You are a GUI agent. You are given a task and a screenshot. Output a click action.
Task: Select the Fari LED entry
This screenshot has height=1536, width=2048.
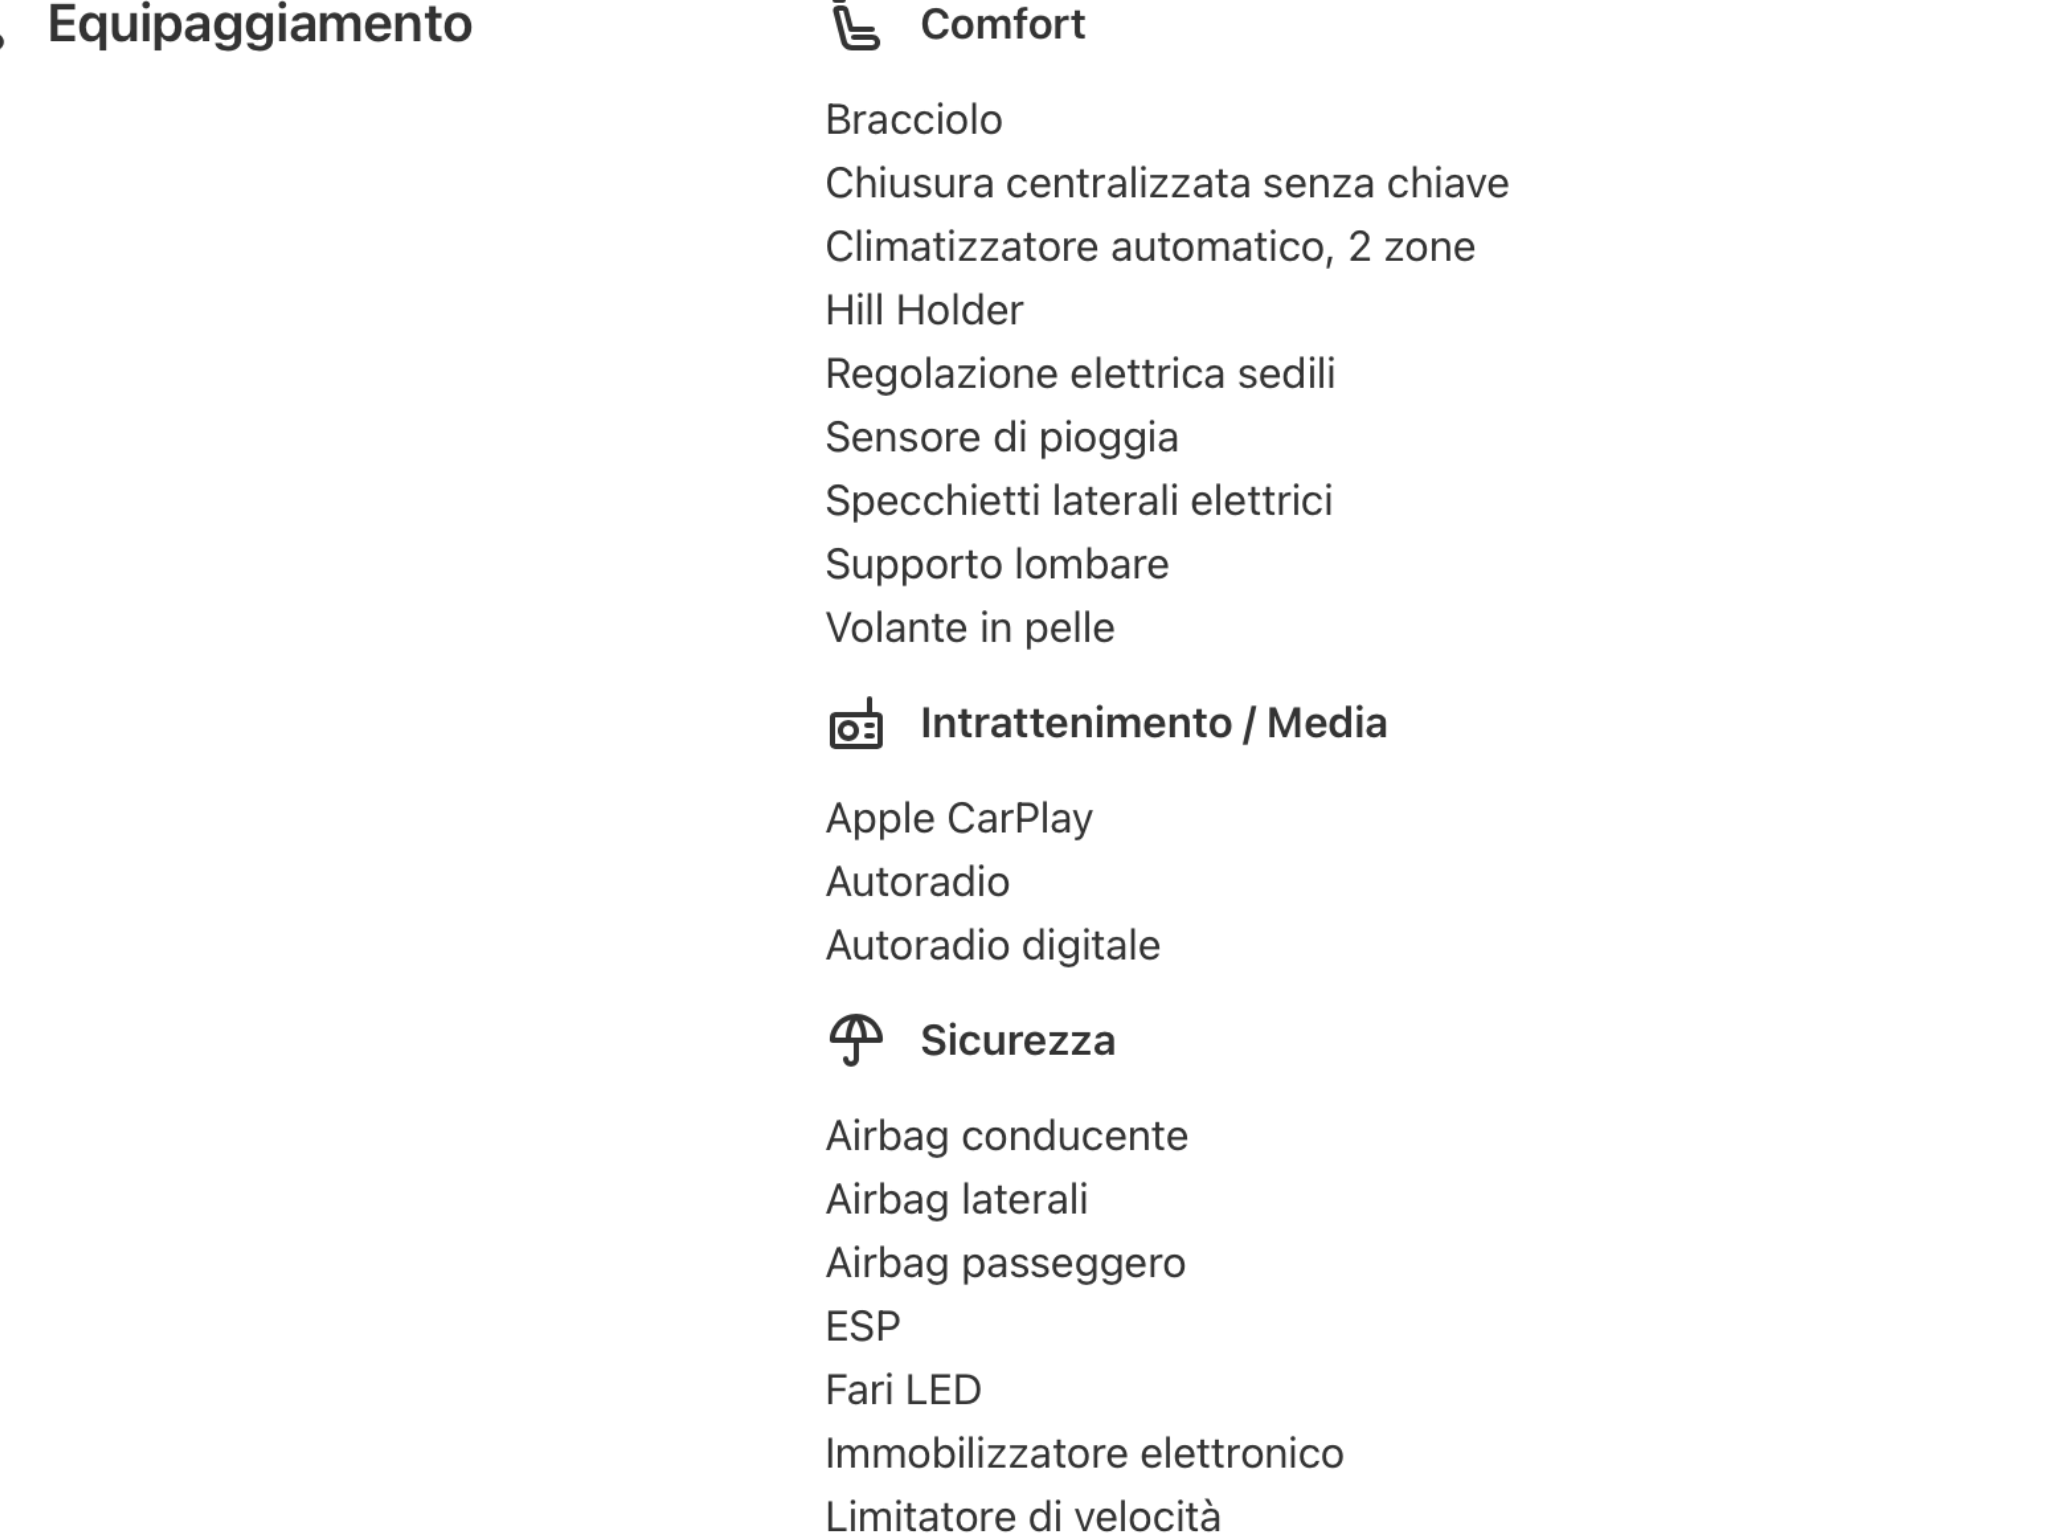pyautogui.click(x=903, y=1390)
